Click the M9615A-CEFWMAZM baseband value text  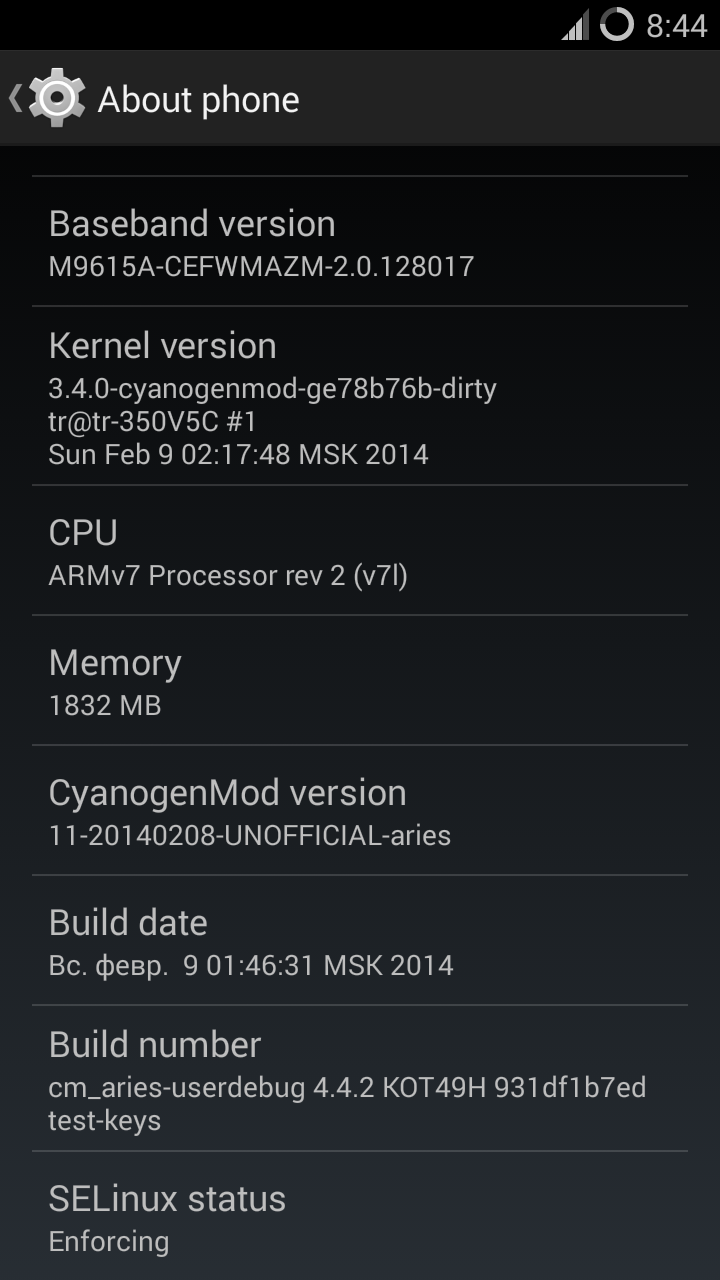click(x=261, y=266)
